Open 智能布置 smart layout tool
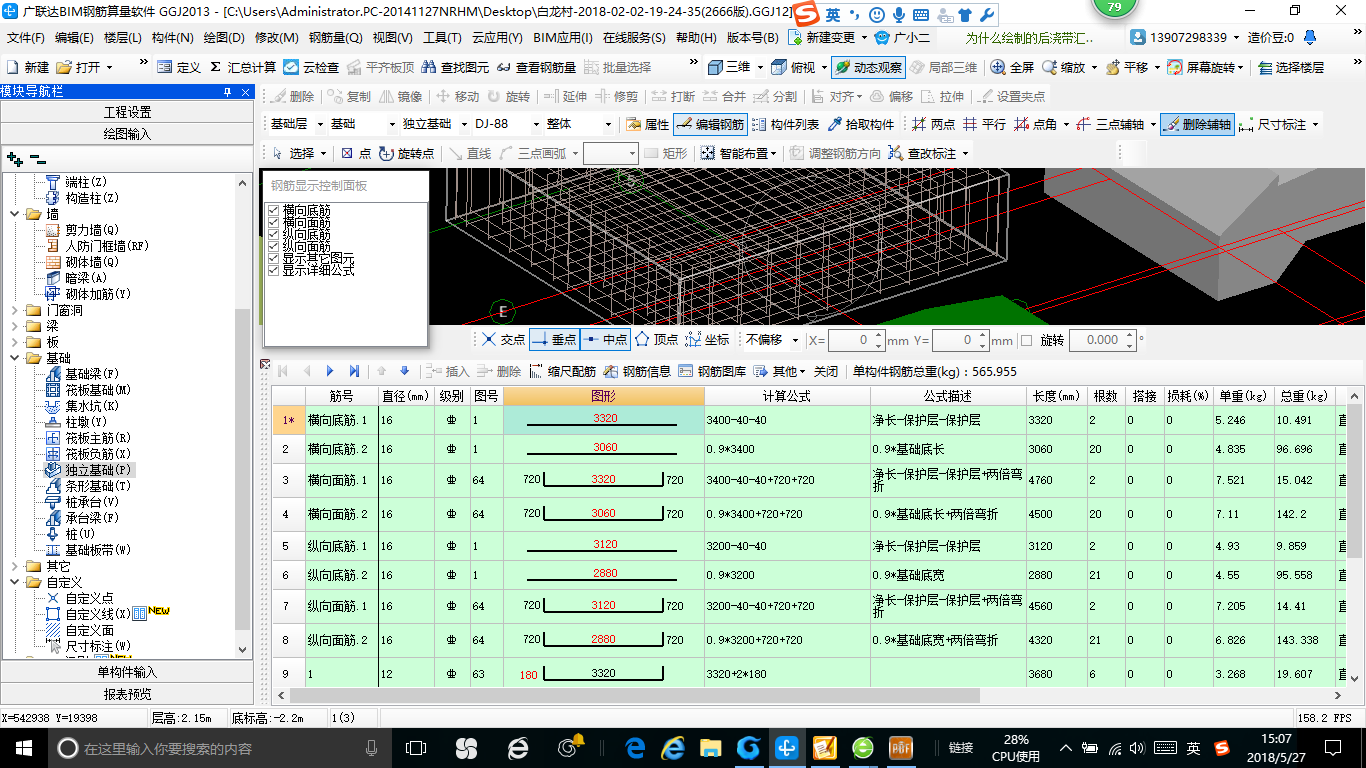 click(739, 153)
